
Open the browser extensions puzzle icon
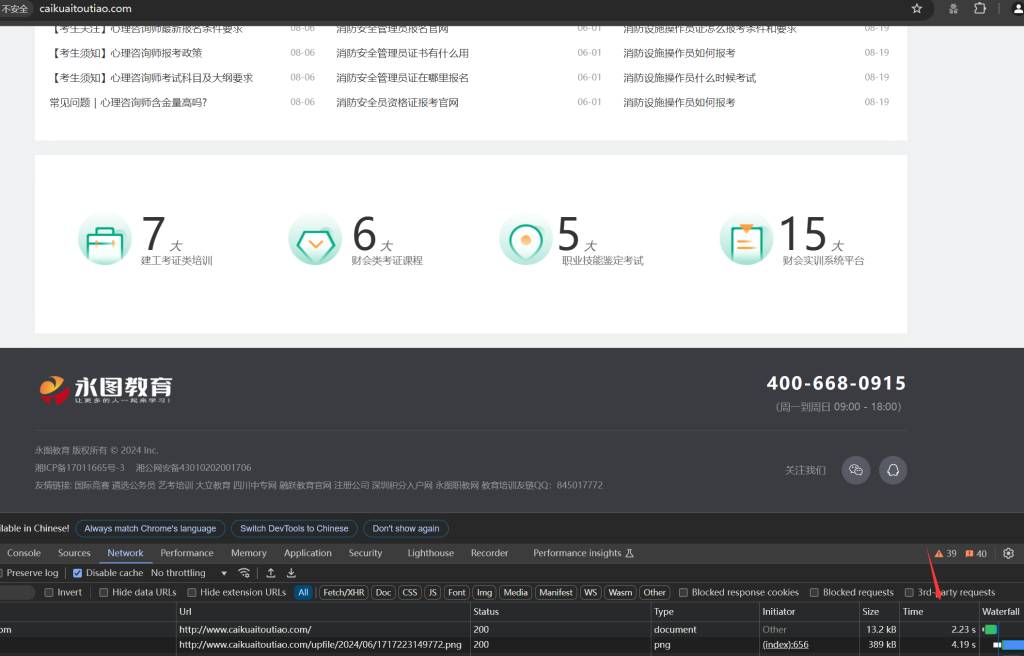click(980, 8)
